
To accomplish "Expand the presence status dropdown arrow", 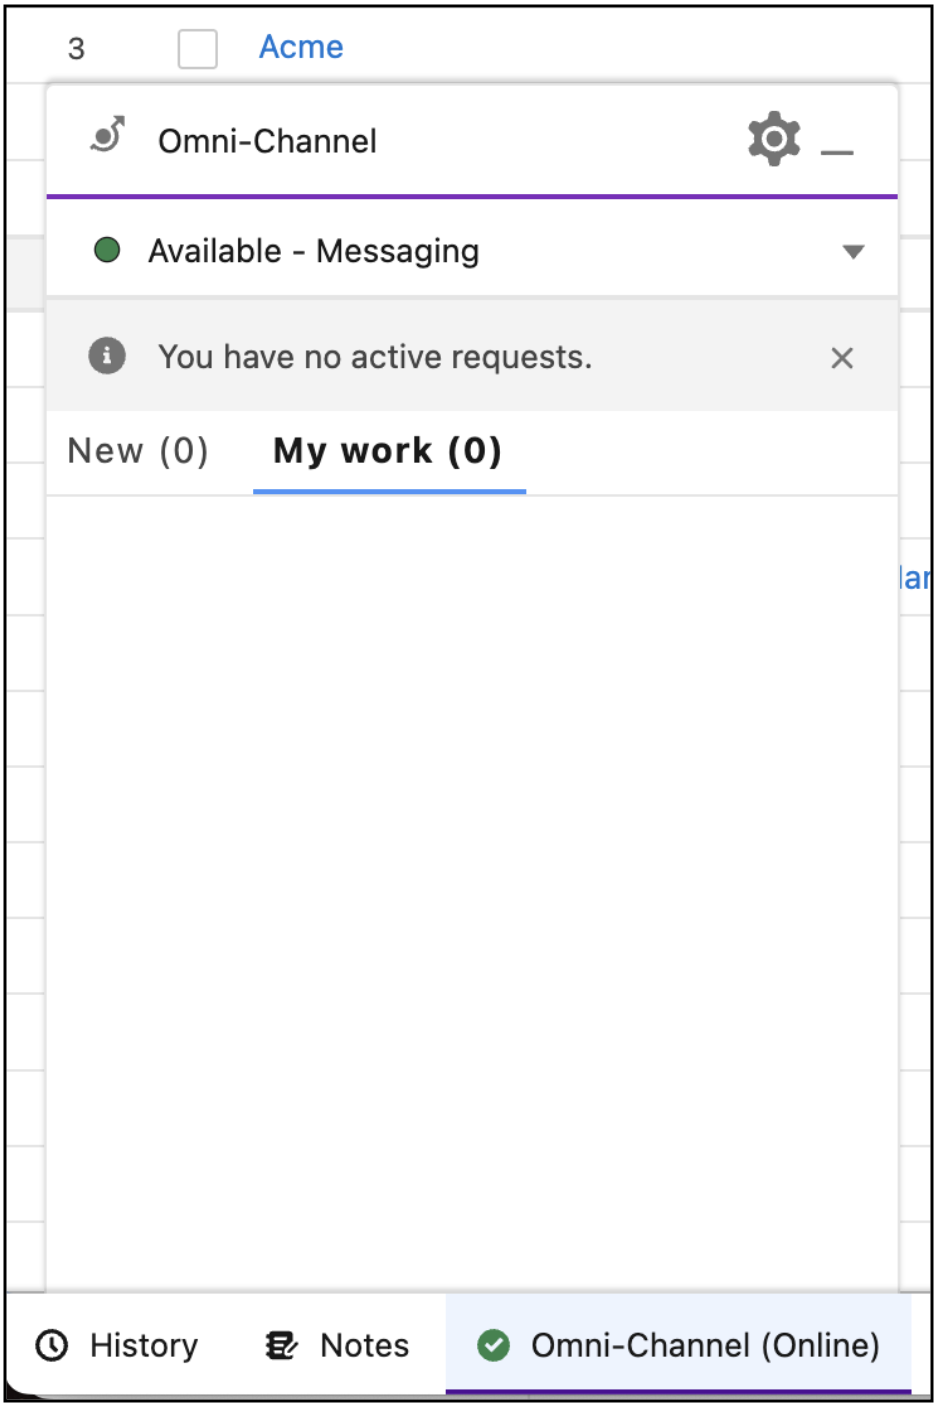I will [x=853, y=252].
